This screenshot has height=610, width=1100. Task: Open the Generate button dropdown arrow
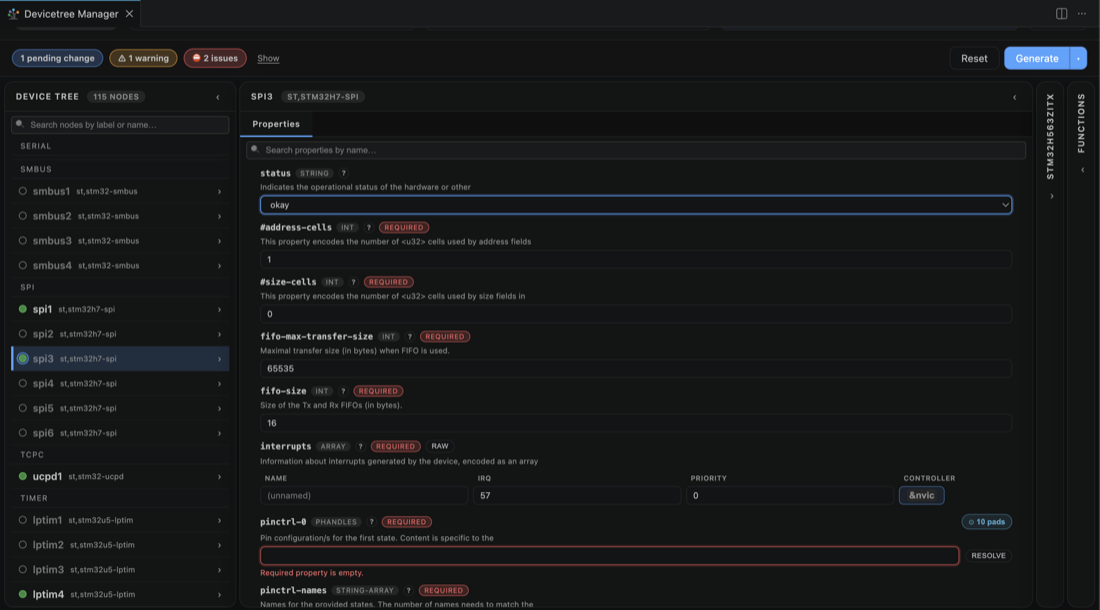(1078, 58)
